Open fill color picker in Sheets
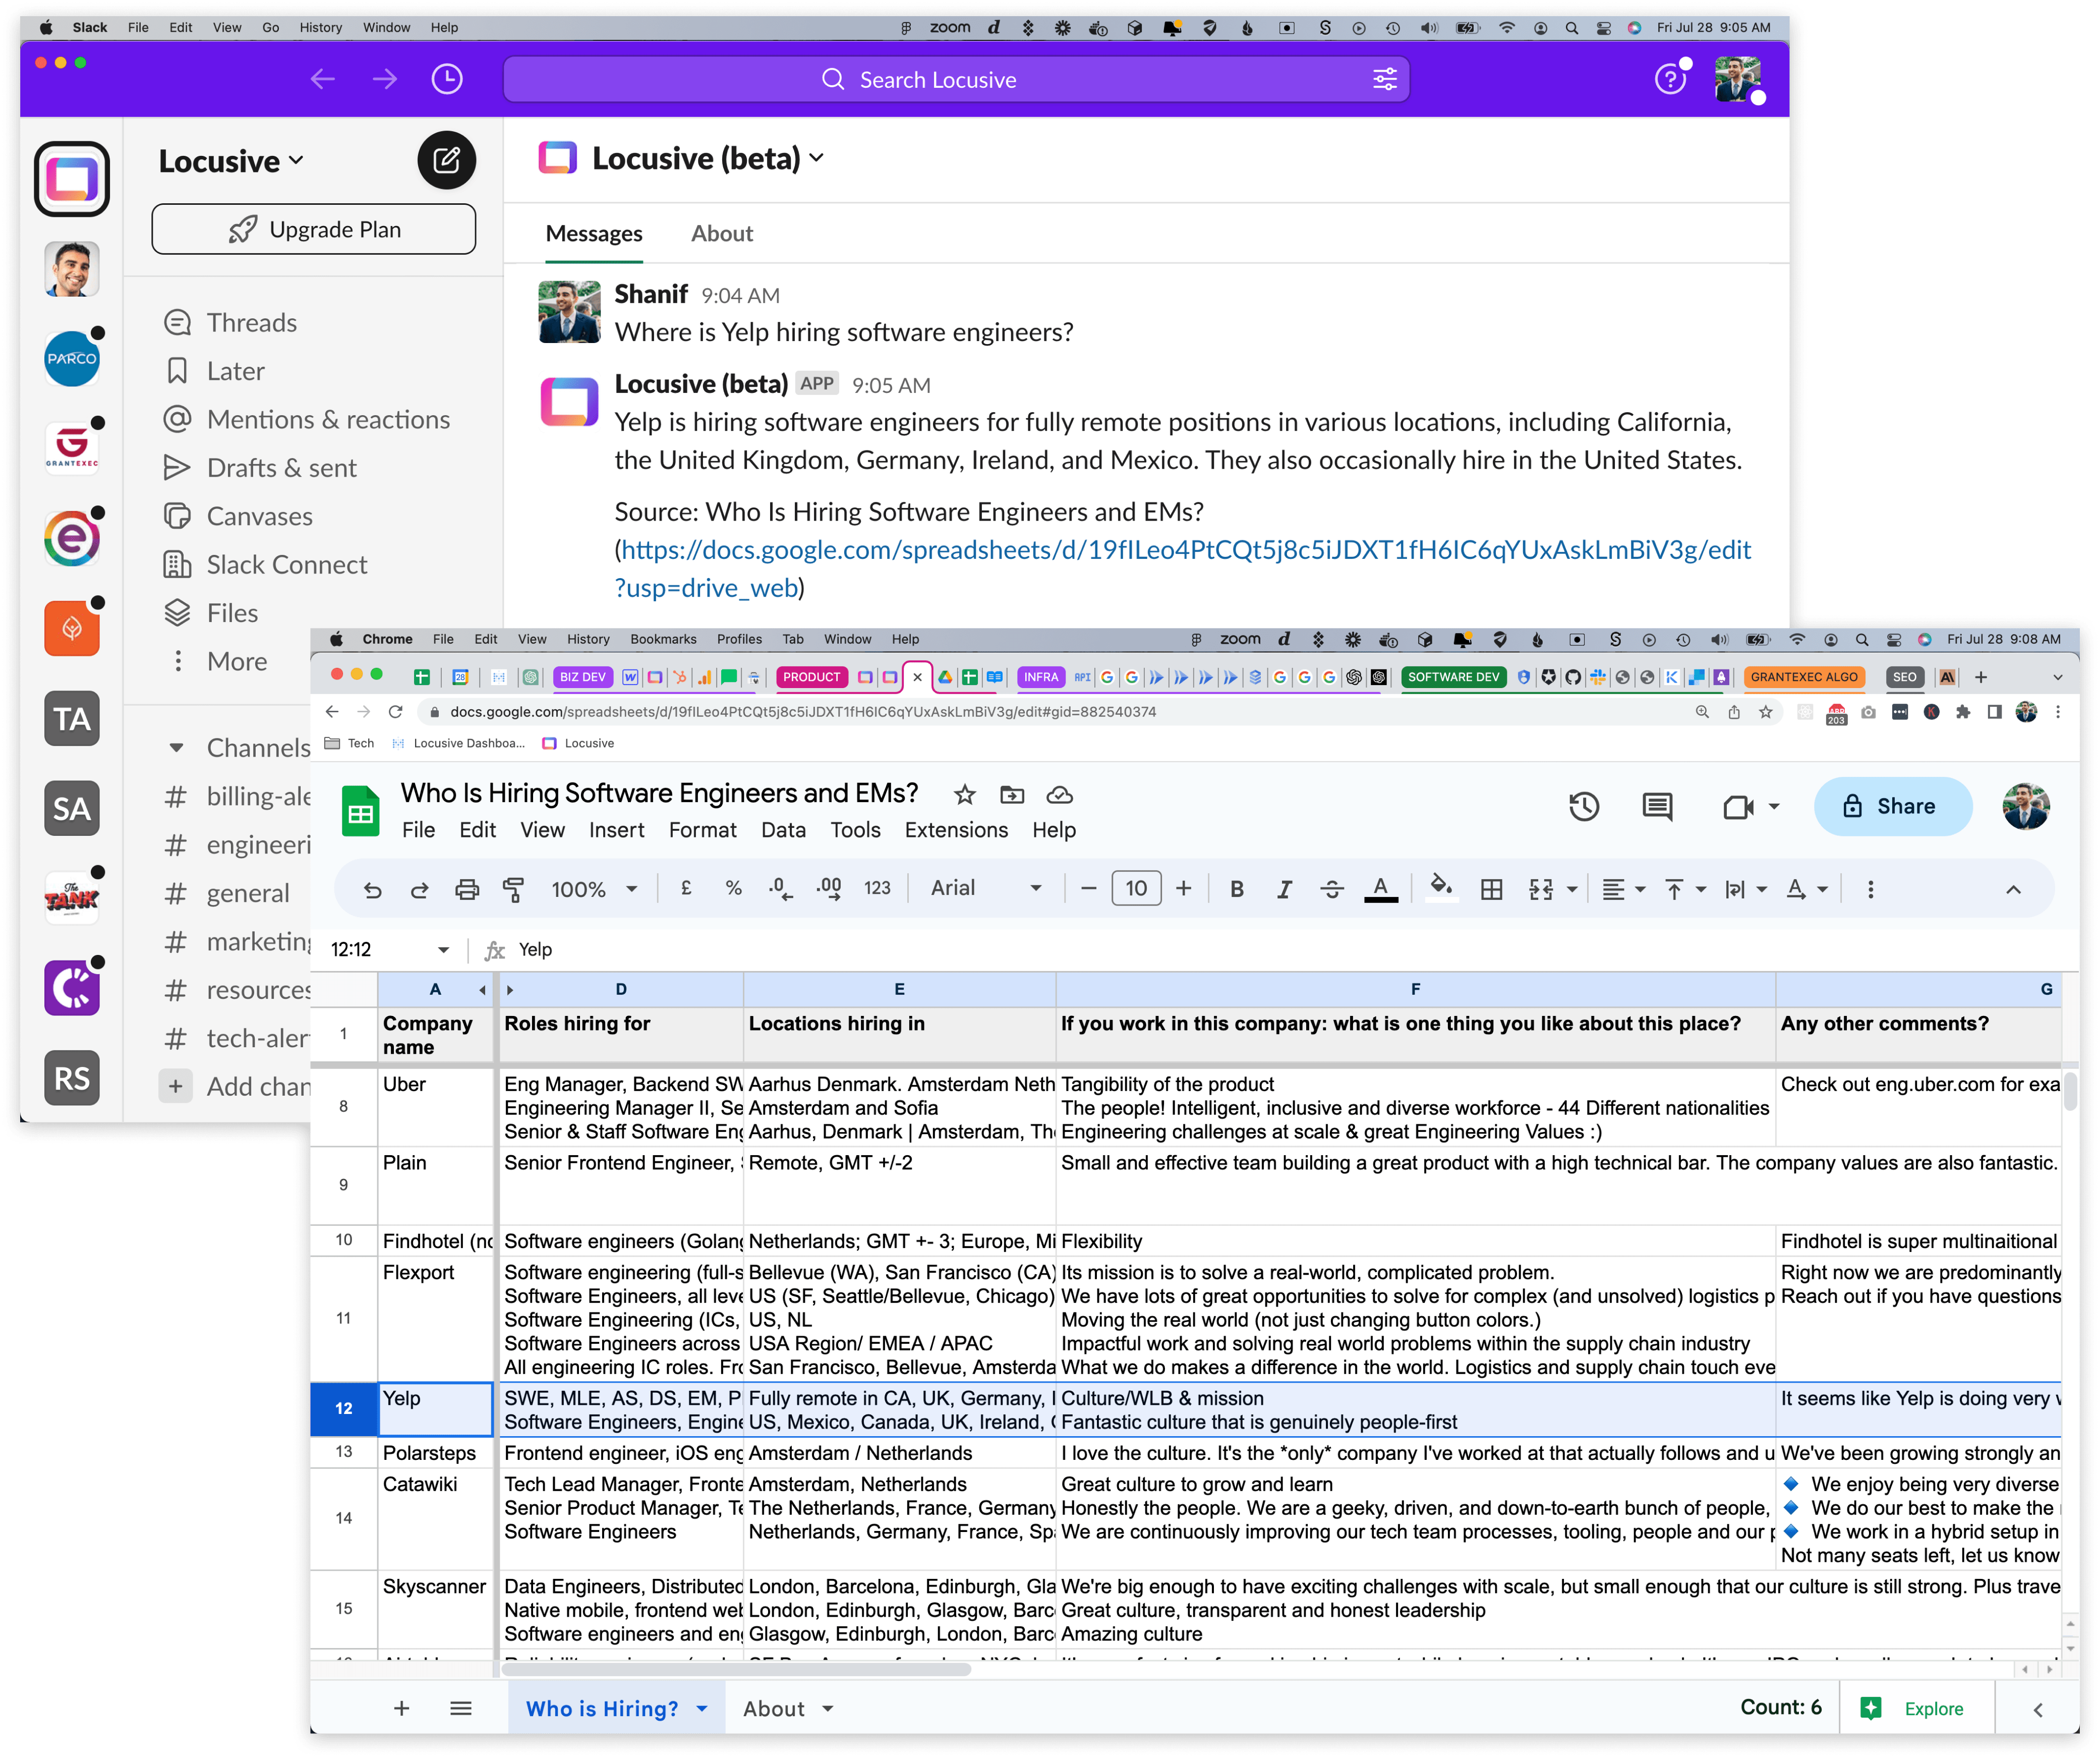Viewport: 2100px width, 1758px height. [1440, 888]
